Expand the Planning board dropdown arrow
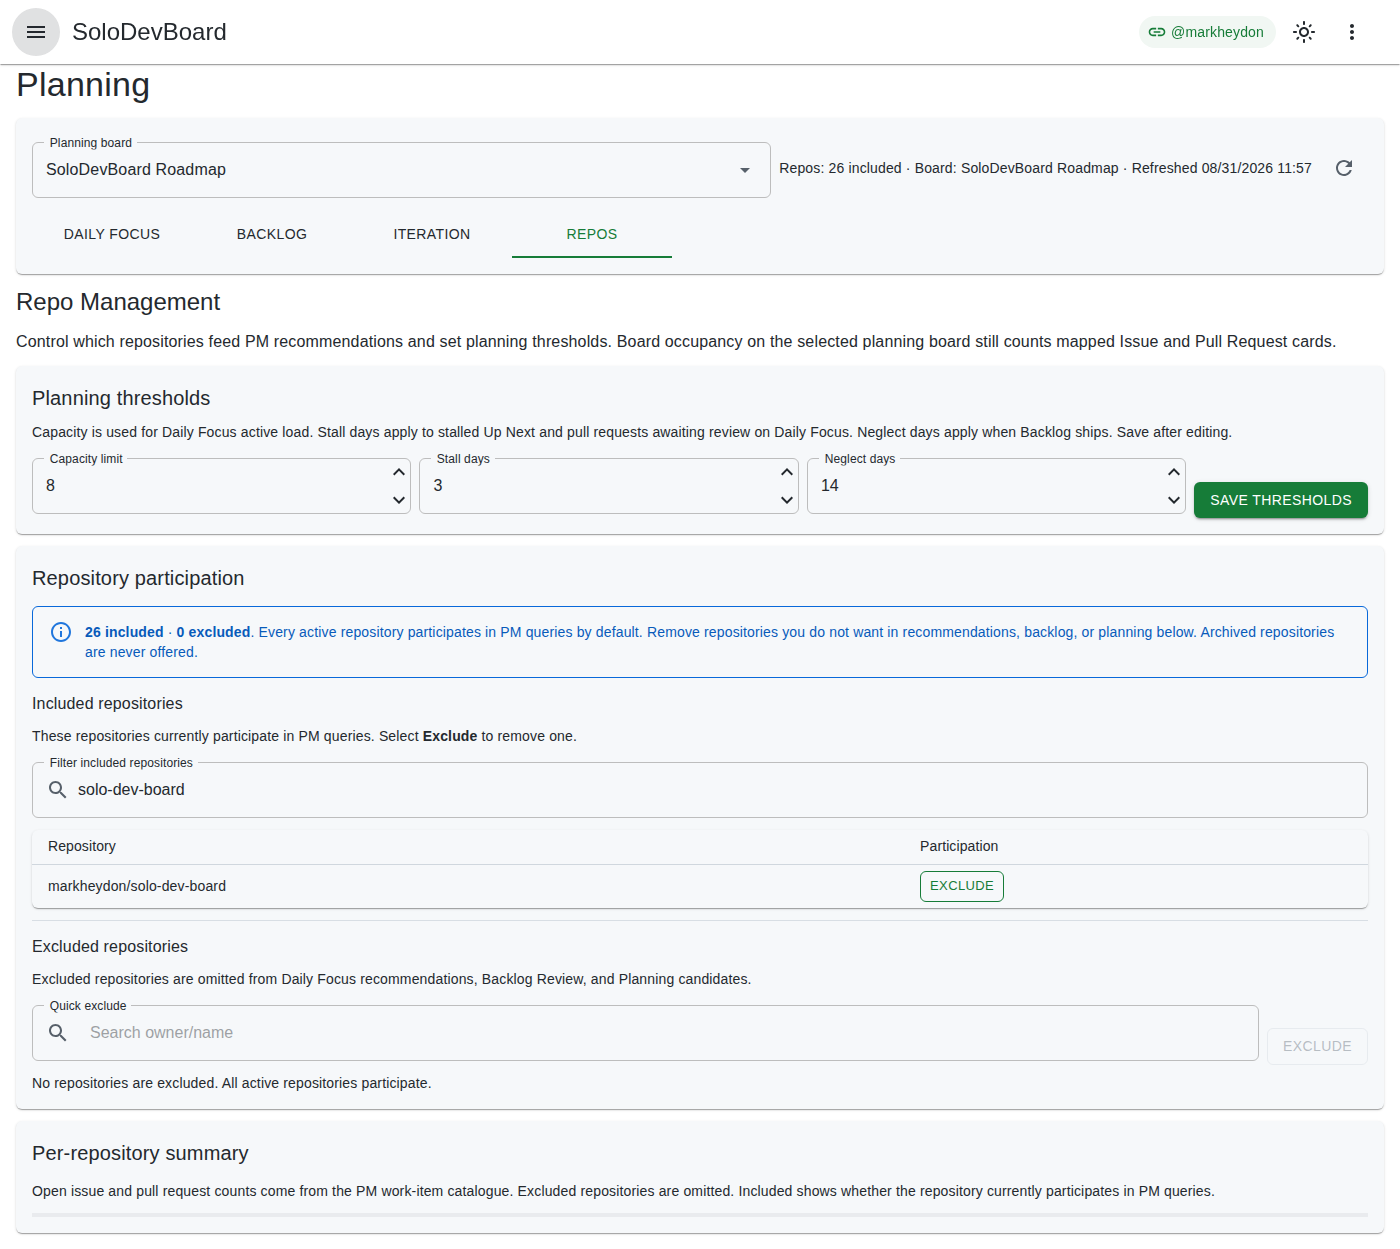This screenshot has height=1249, width=1400. tap(745, 170)
